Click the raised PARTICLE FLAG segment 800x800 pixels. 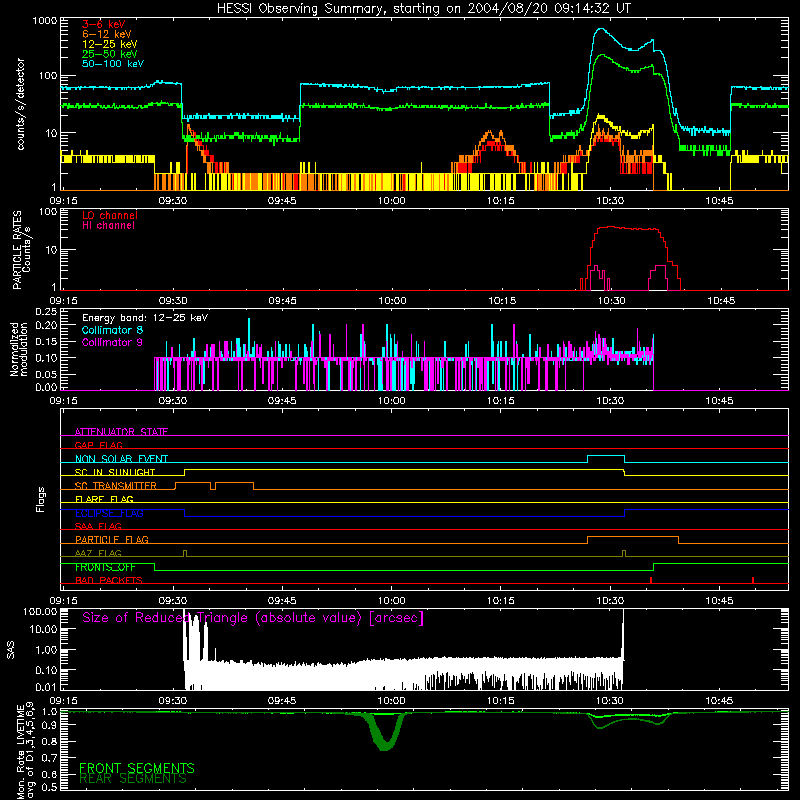click(x=633, y=537)
